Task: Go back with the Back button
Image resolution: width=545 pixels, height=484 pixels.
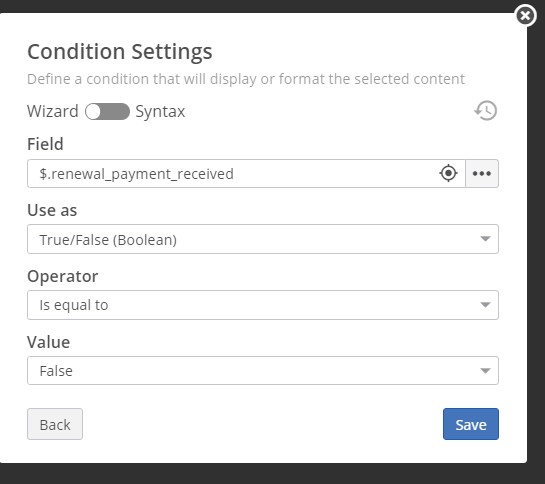Action: pyautogui.click(x=55, y=424)
